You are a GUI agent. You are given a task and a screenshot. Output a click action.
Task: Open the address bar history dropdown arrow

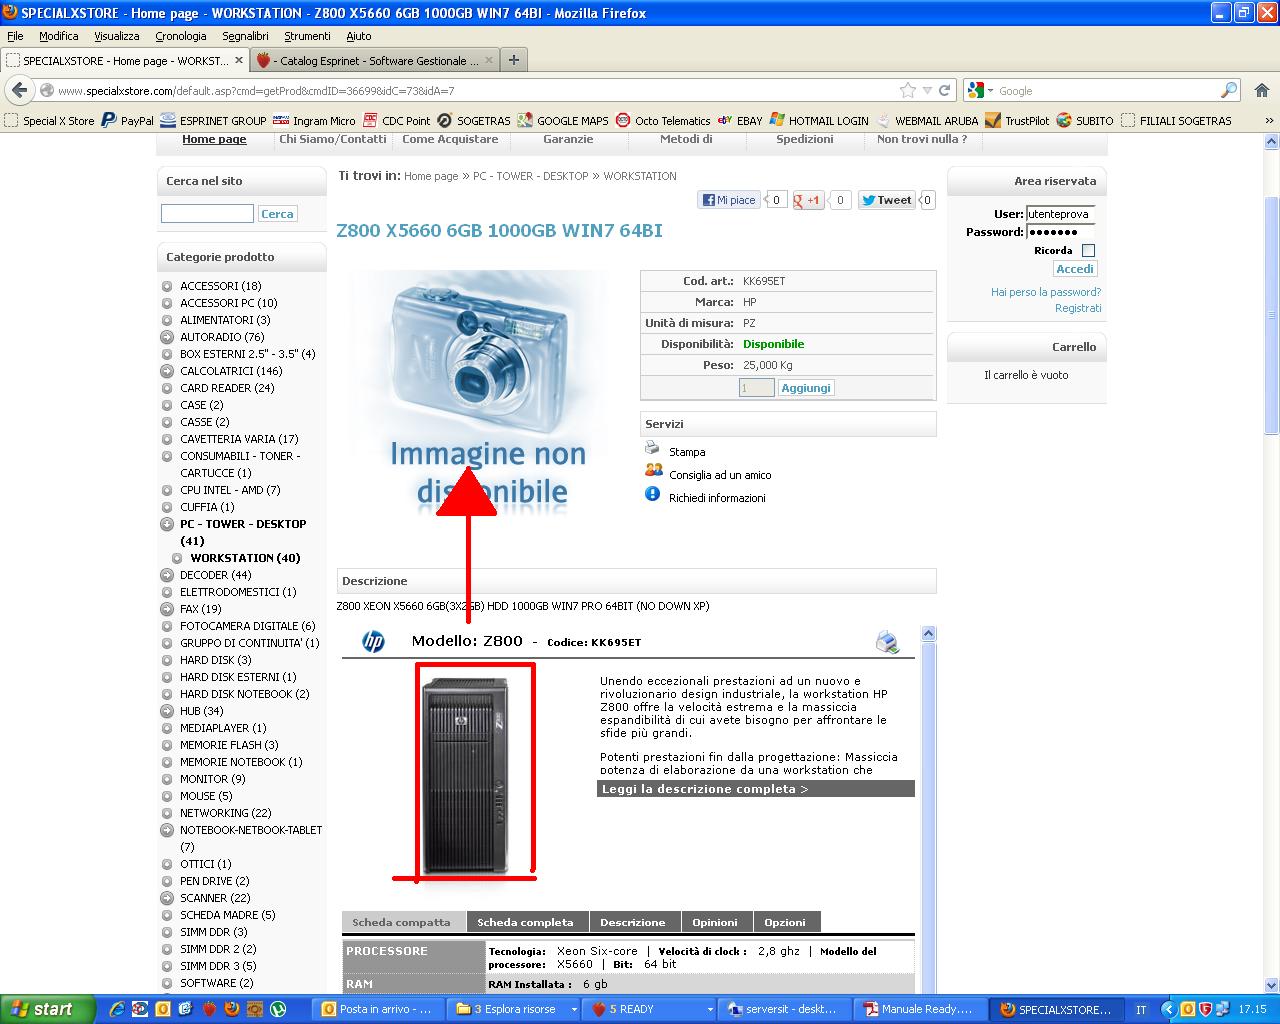(927, 90)
